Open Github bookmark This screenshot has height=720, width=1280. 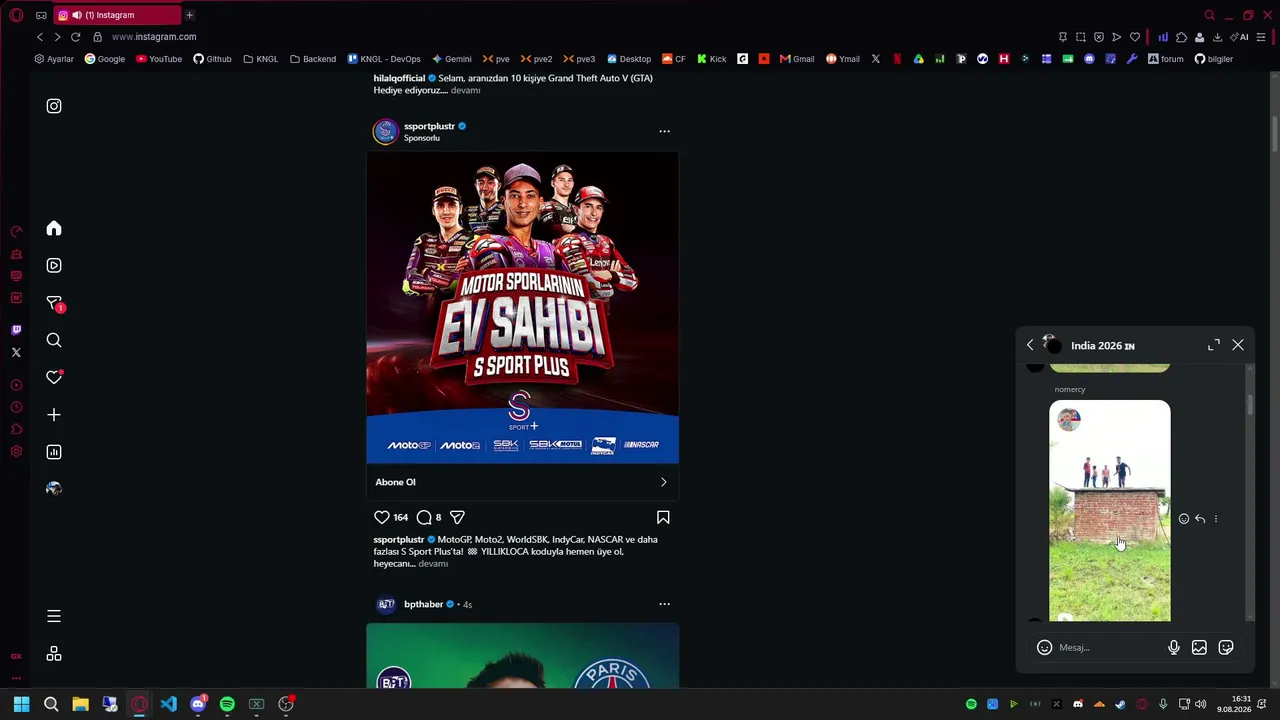212,59
